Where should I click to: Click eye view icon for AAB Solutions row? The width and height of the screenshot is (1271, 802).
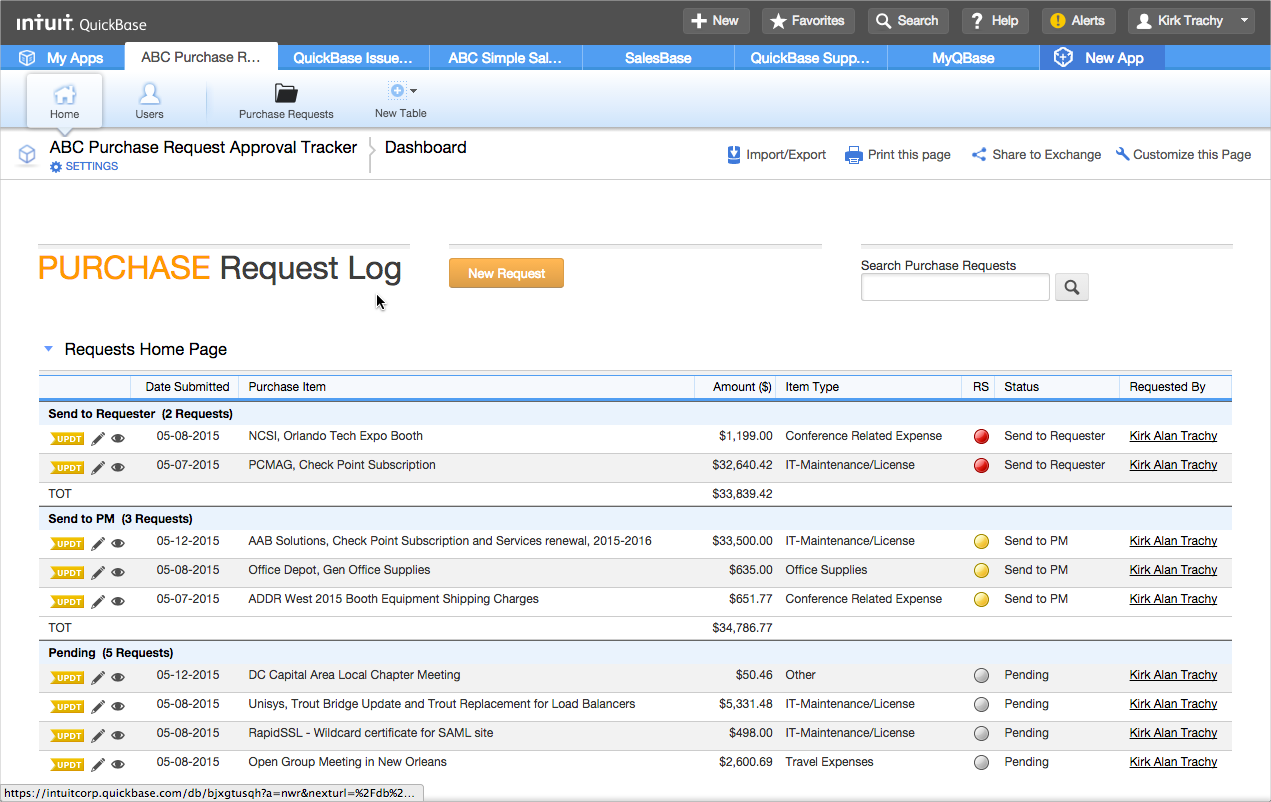[118, 543]
